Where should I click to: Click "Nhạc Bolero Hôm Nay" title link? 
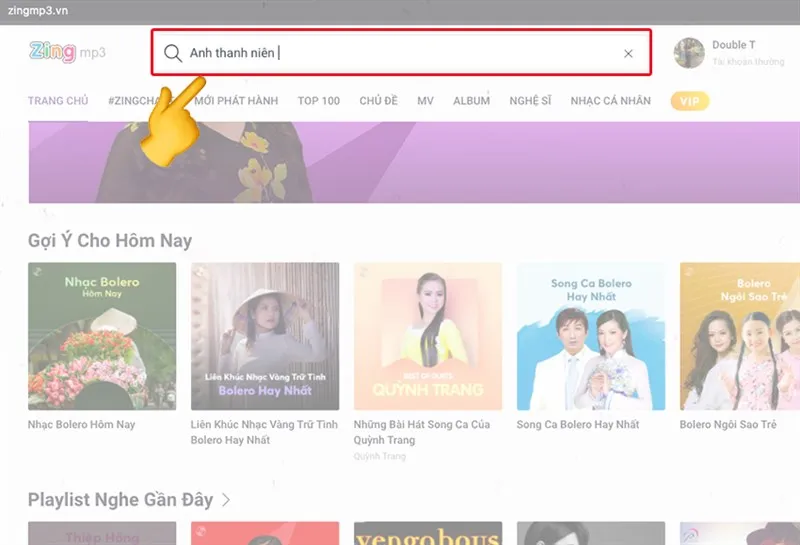tap(82, 425)
